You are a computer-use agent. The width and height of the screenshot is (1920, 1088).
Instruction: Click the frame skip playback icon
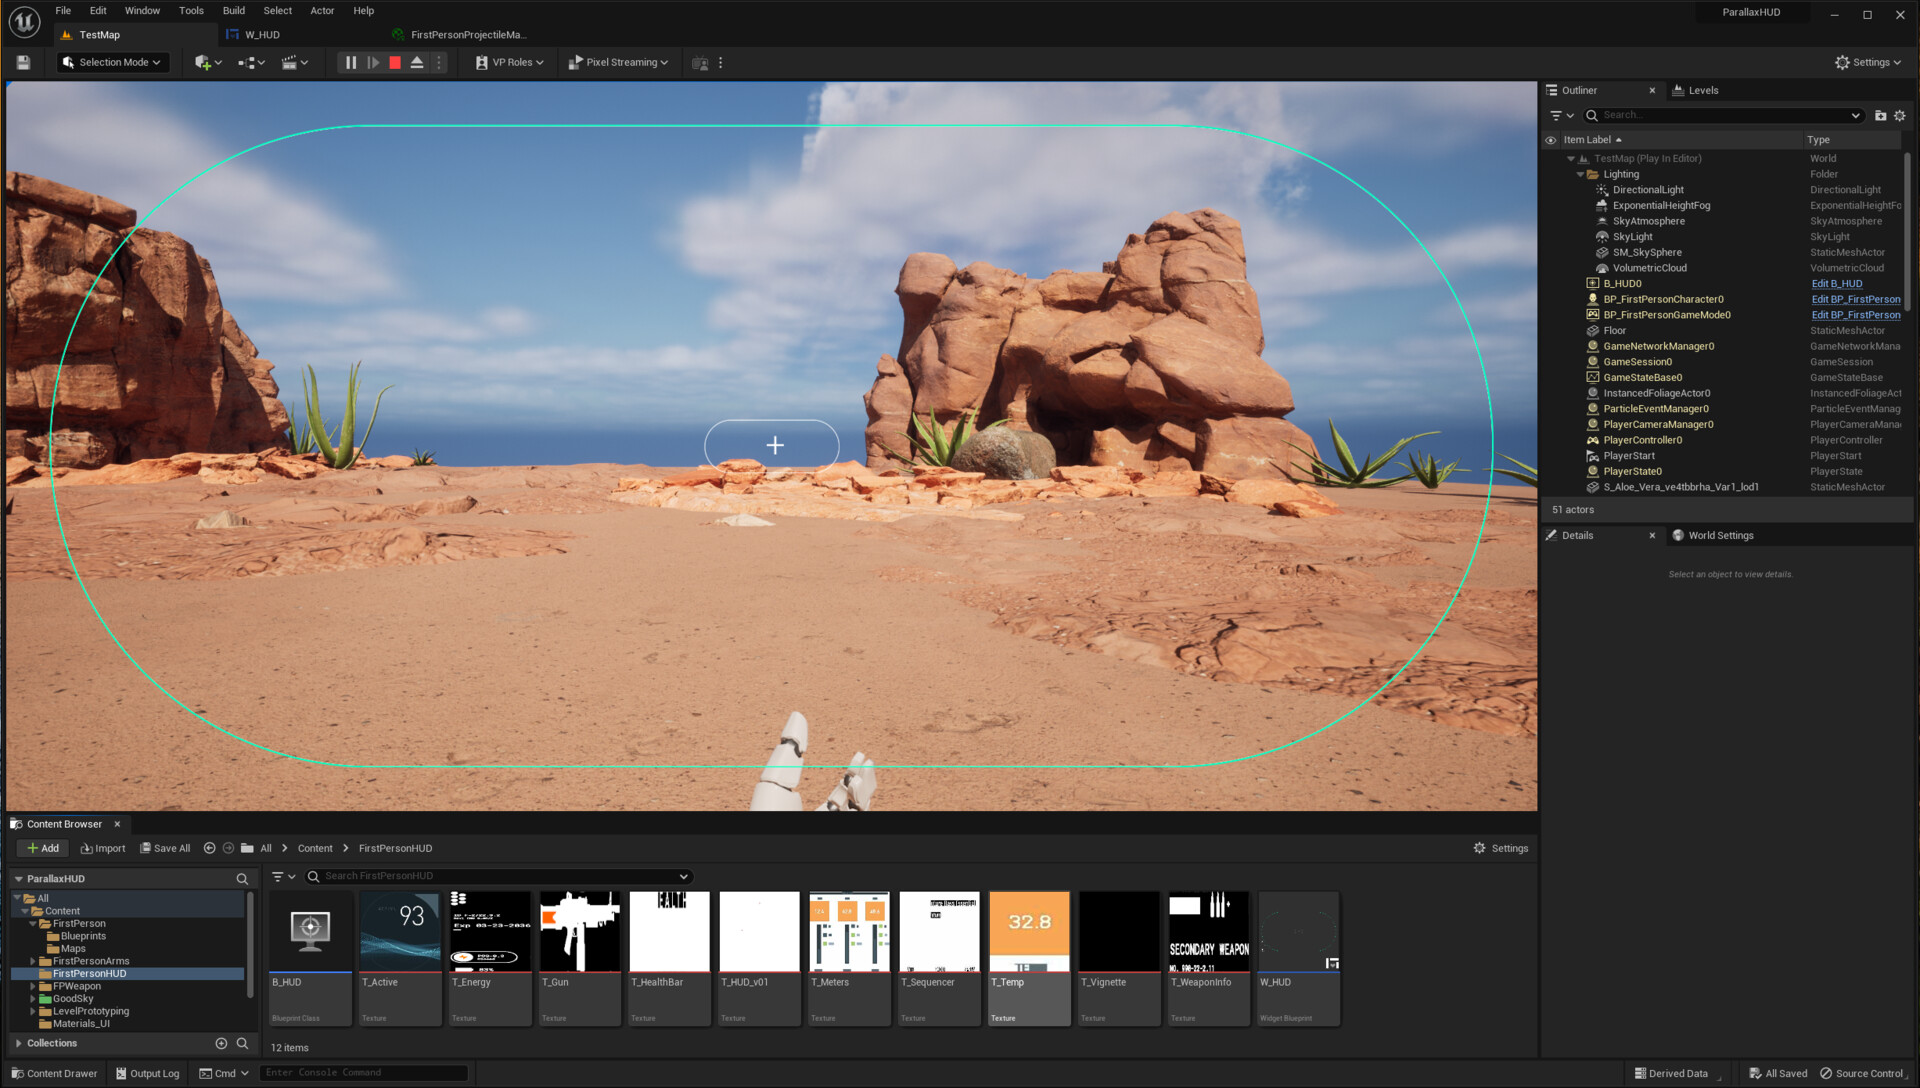(373, 62)
